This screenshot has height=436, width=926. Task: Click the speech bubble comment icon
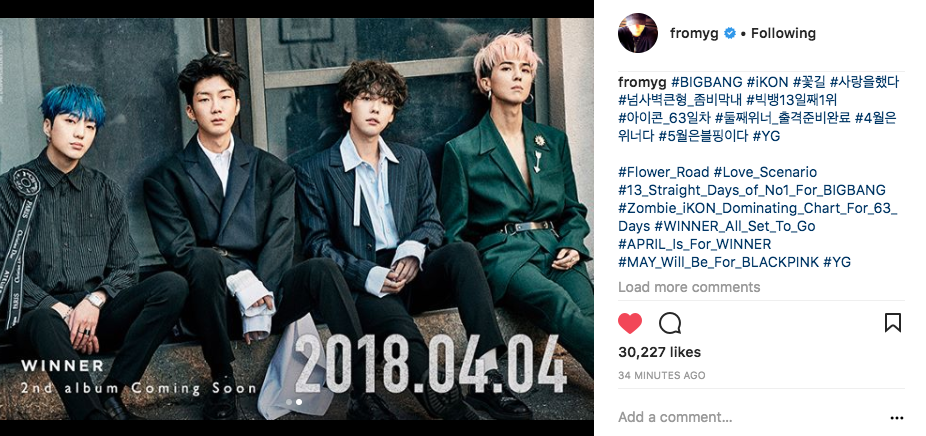tap(670, 323)
